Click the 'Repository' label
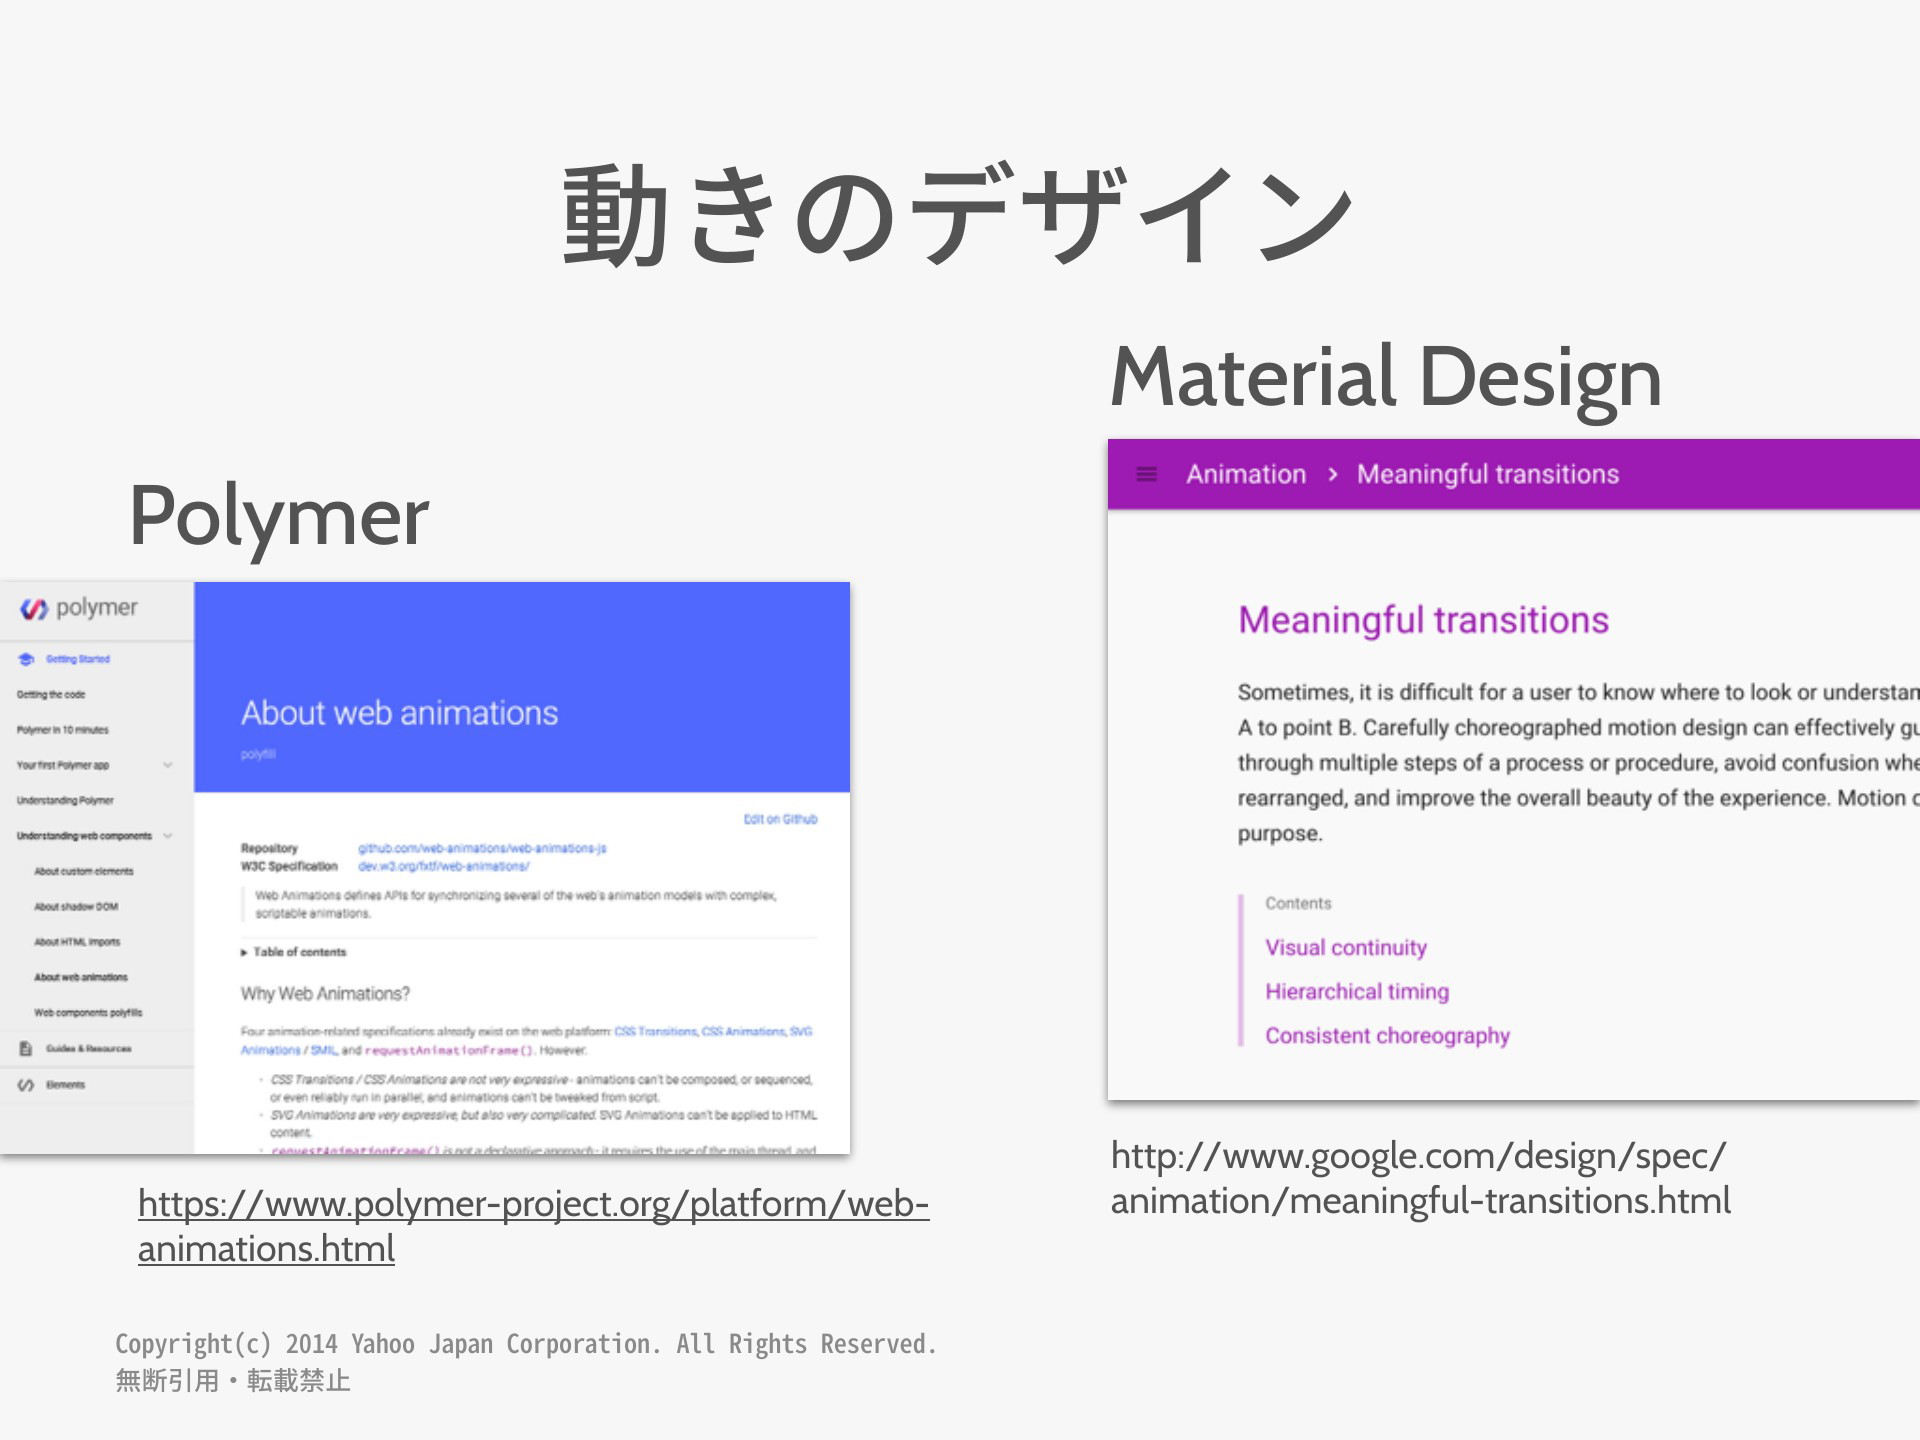This screenshot has height=1440, width=1920. (x=269, y=848)
